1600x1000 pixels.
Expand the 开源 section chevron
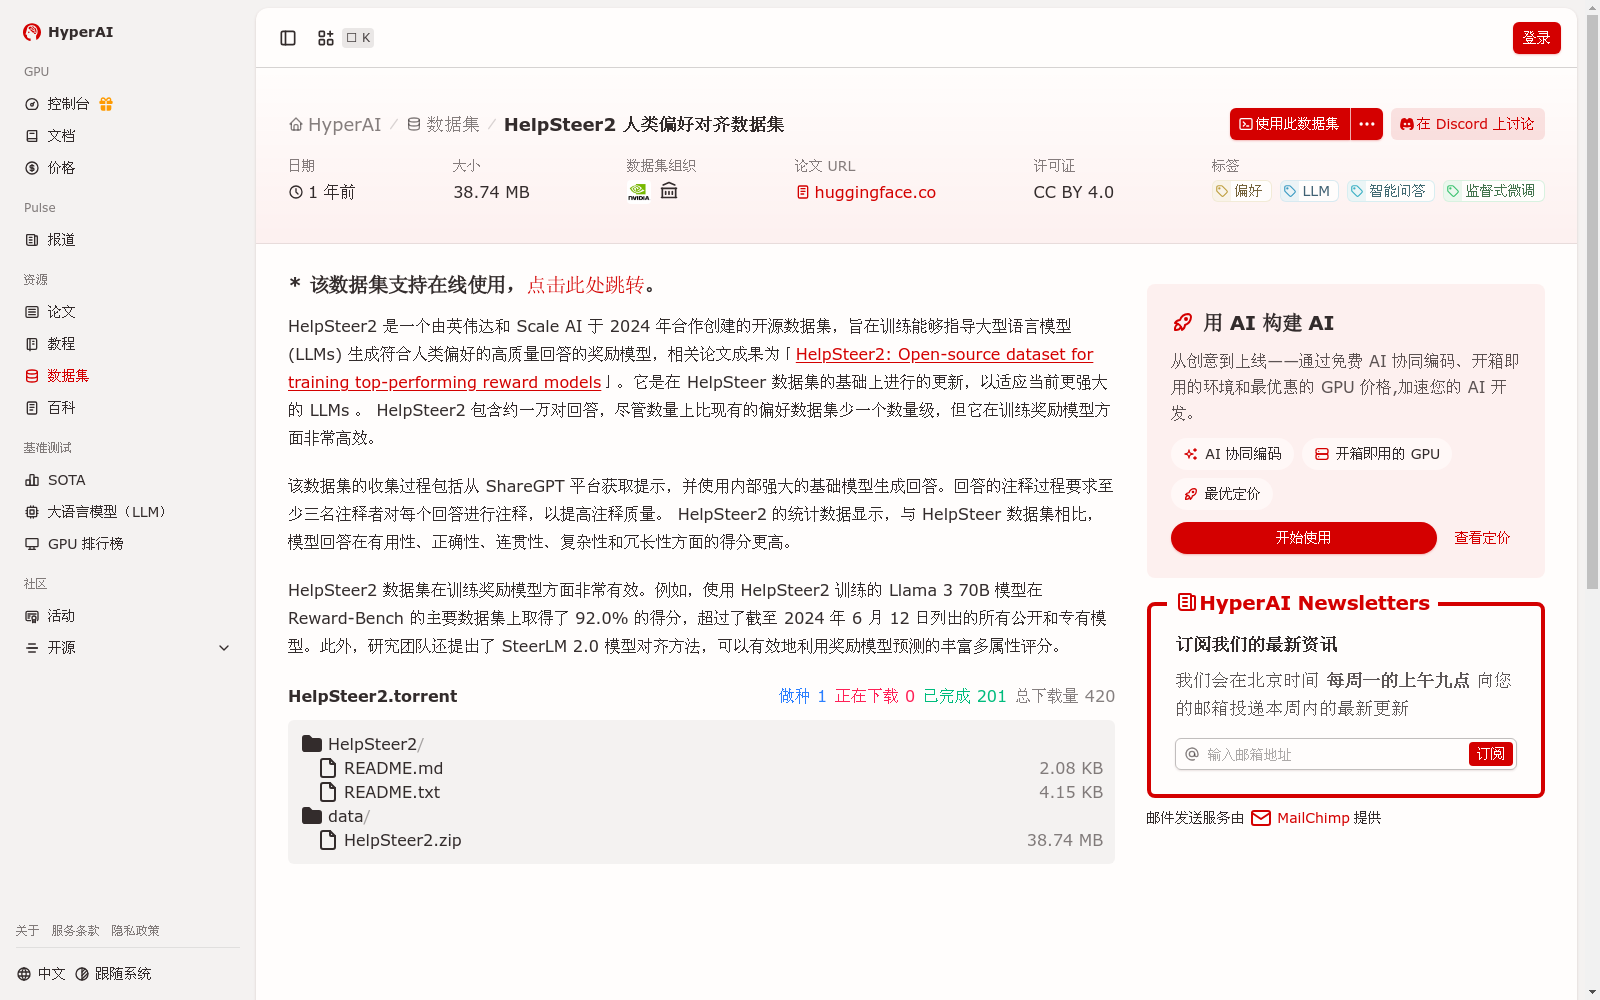coord(224,648)
